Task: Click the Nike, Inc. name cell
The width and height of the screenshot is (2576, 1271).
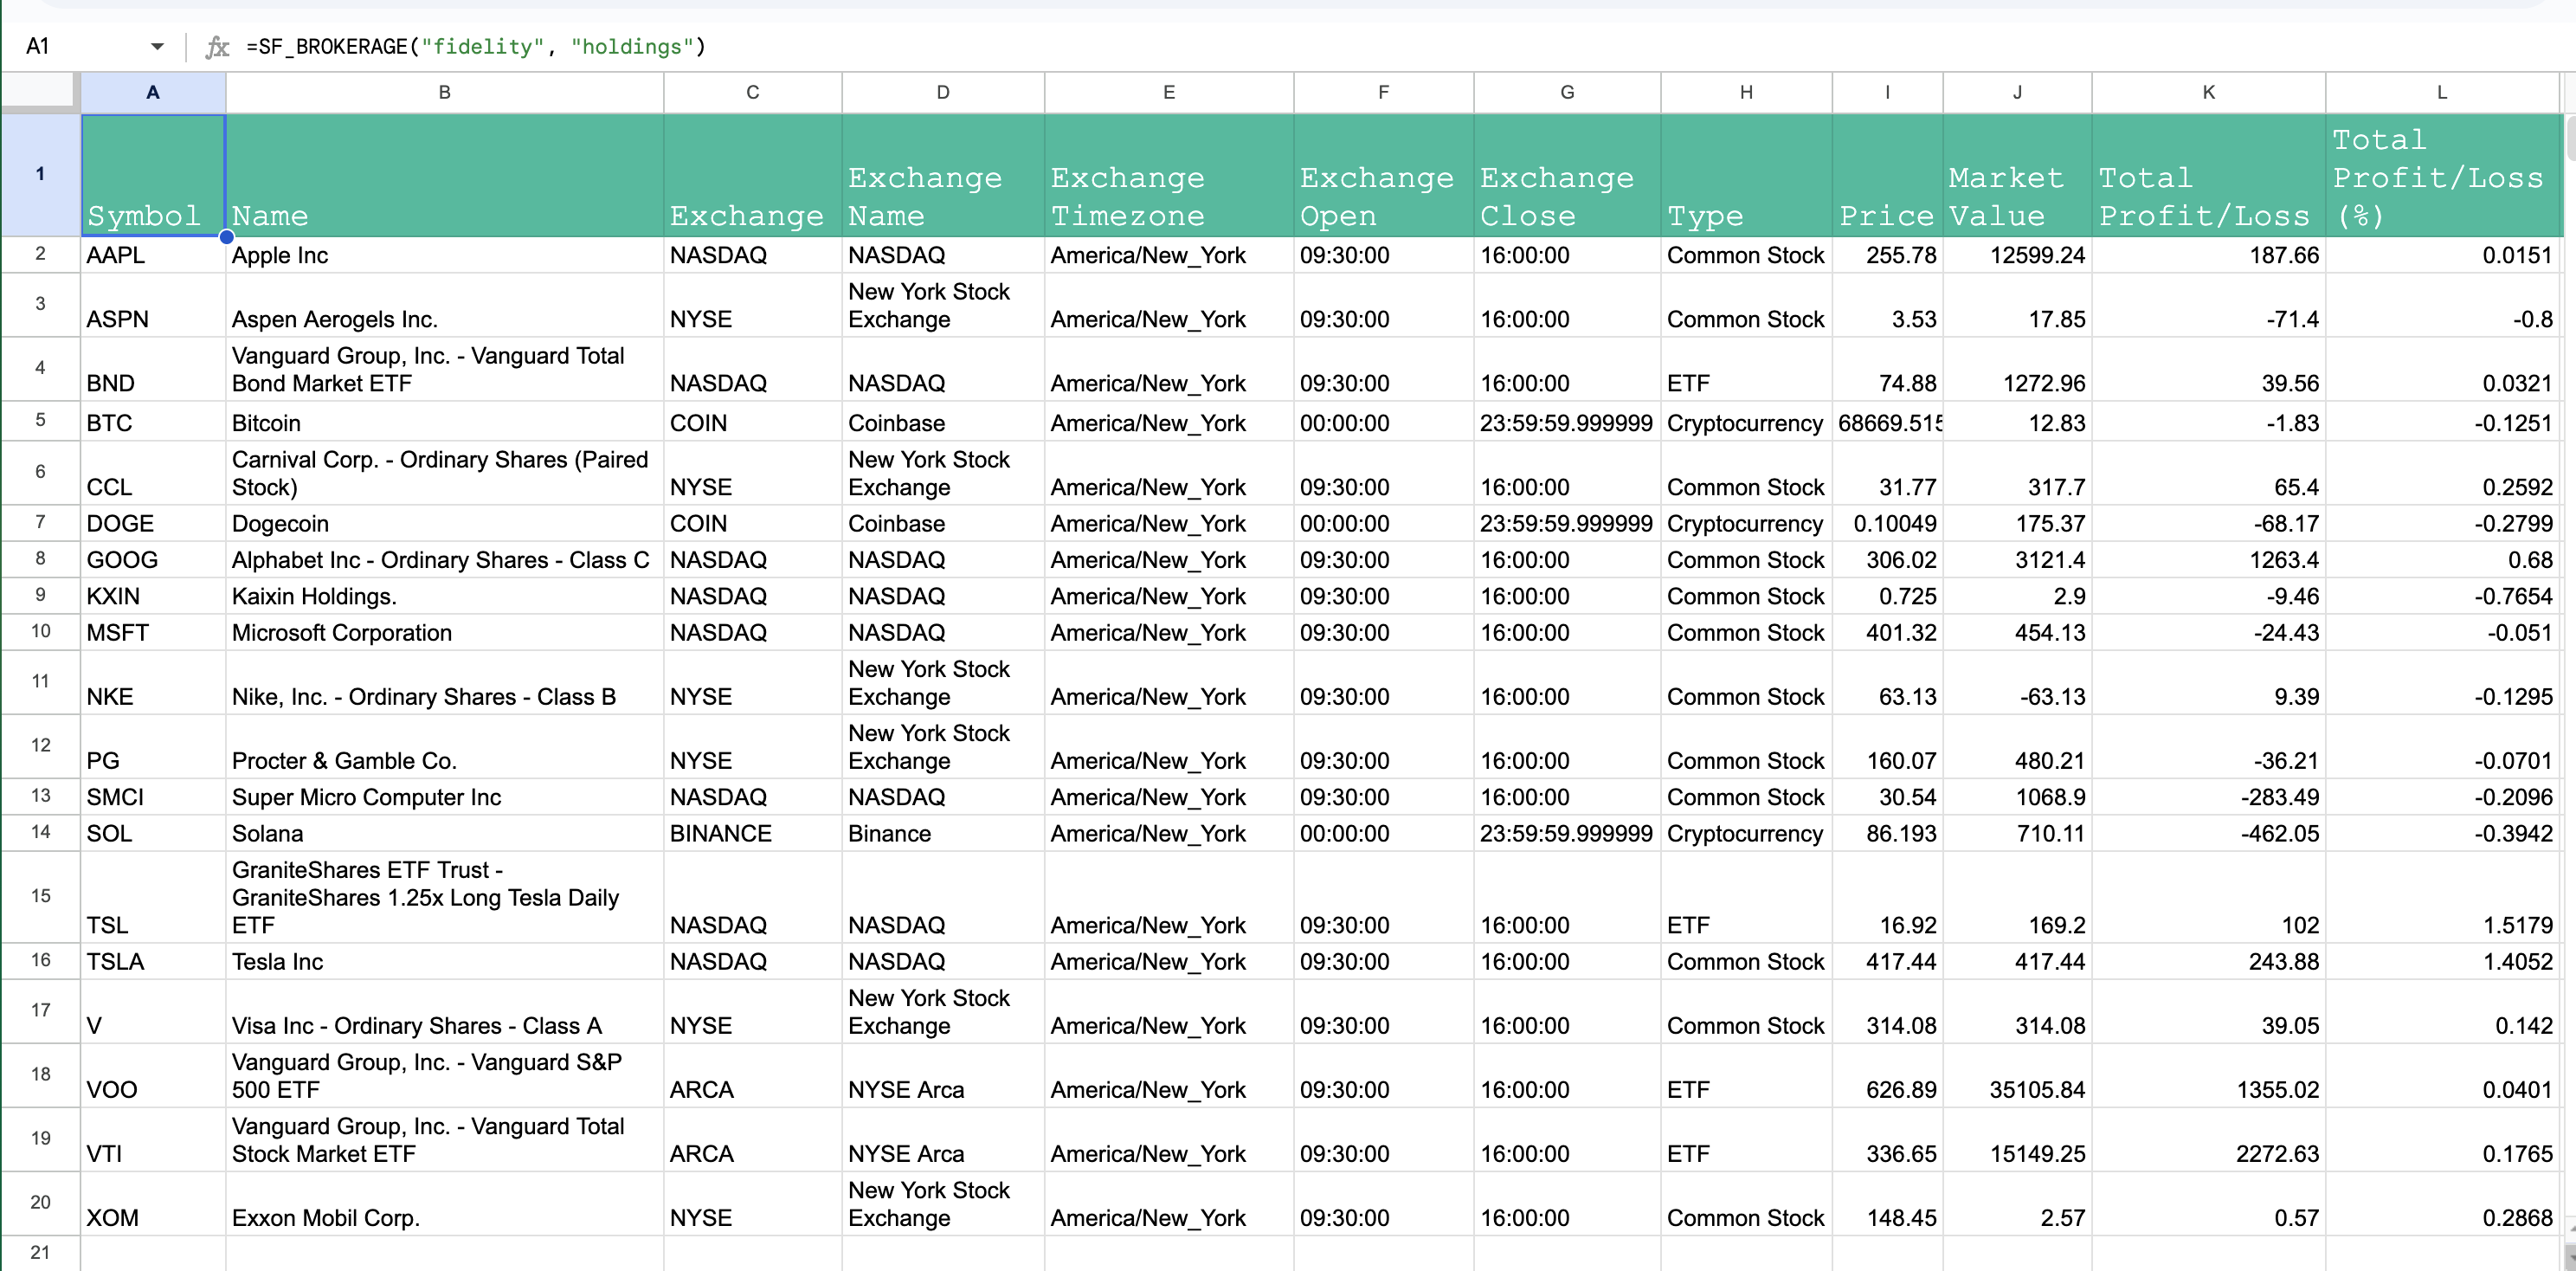Action: [444, 683]
